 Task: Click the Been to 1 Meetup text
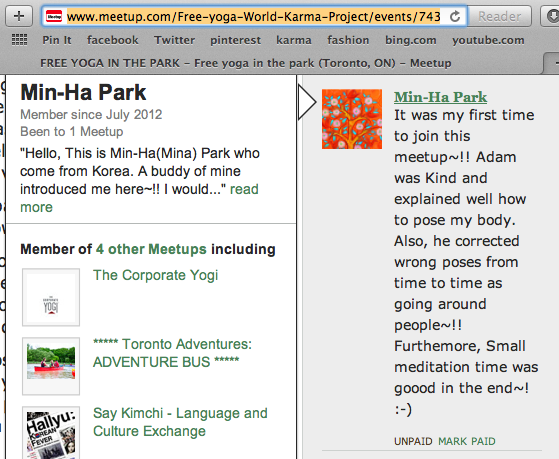click(x=72, y=132)
